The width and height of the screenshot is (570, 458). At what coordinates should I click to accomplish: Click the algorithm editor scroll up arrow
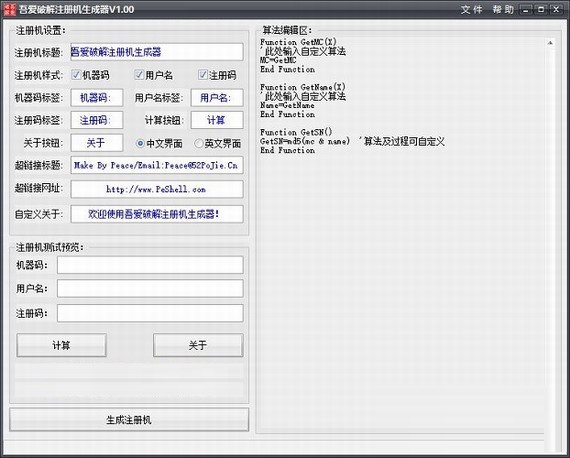coord(550,43)
